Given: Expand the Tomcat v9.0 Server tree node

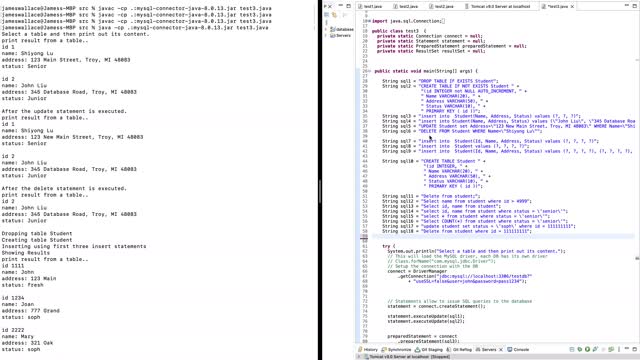Looking at the screenshot, I should click(359, 357).
